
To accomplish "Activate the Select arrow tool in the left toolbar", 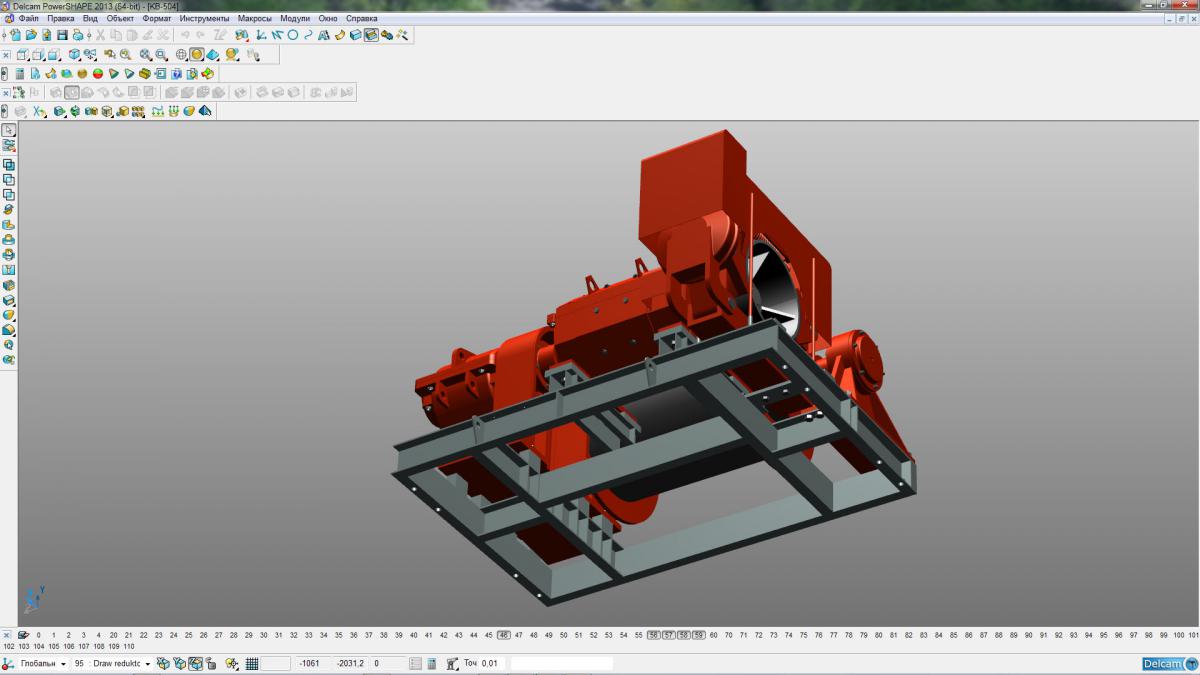I will [9, 130].
